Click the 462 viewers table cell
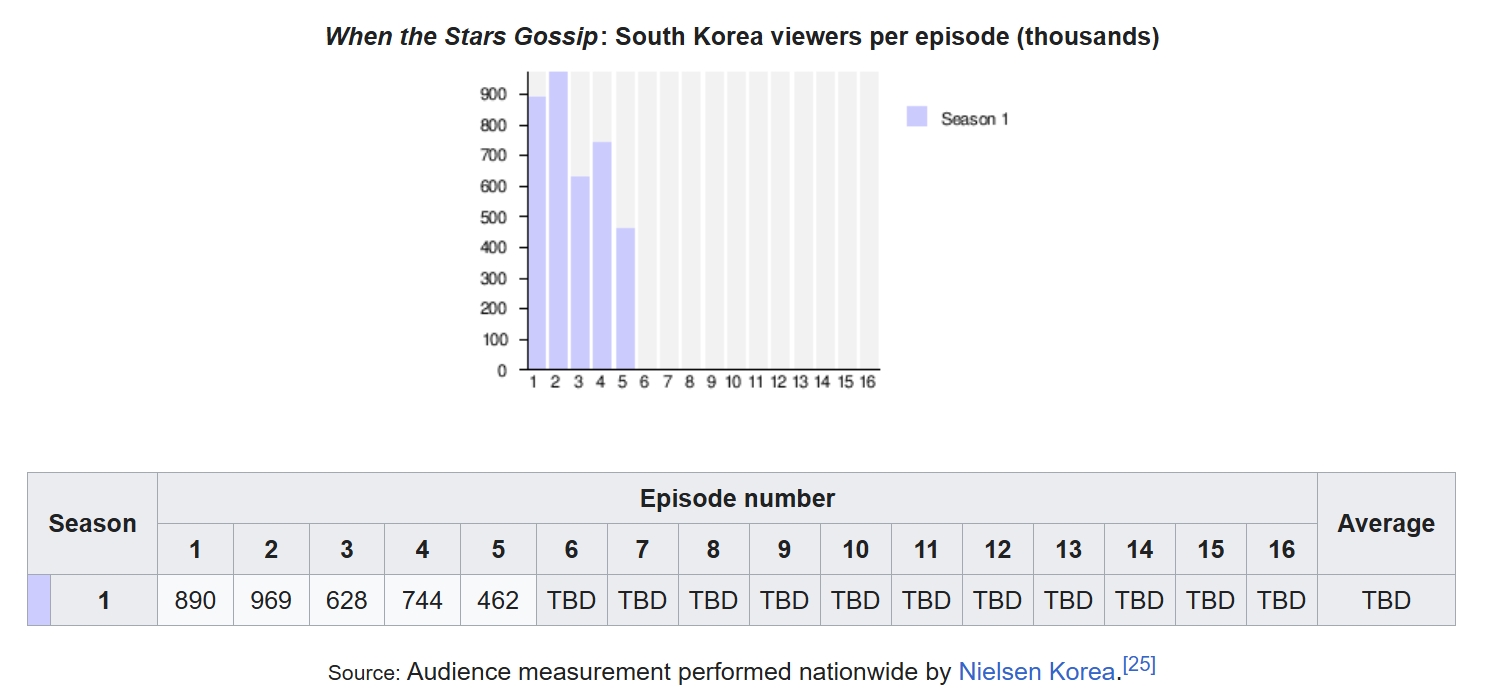The width and height of the screenshot is (1491, 696). pos(498,600)
